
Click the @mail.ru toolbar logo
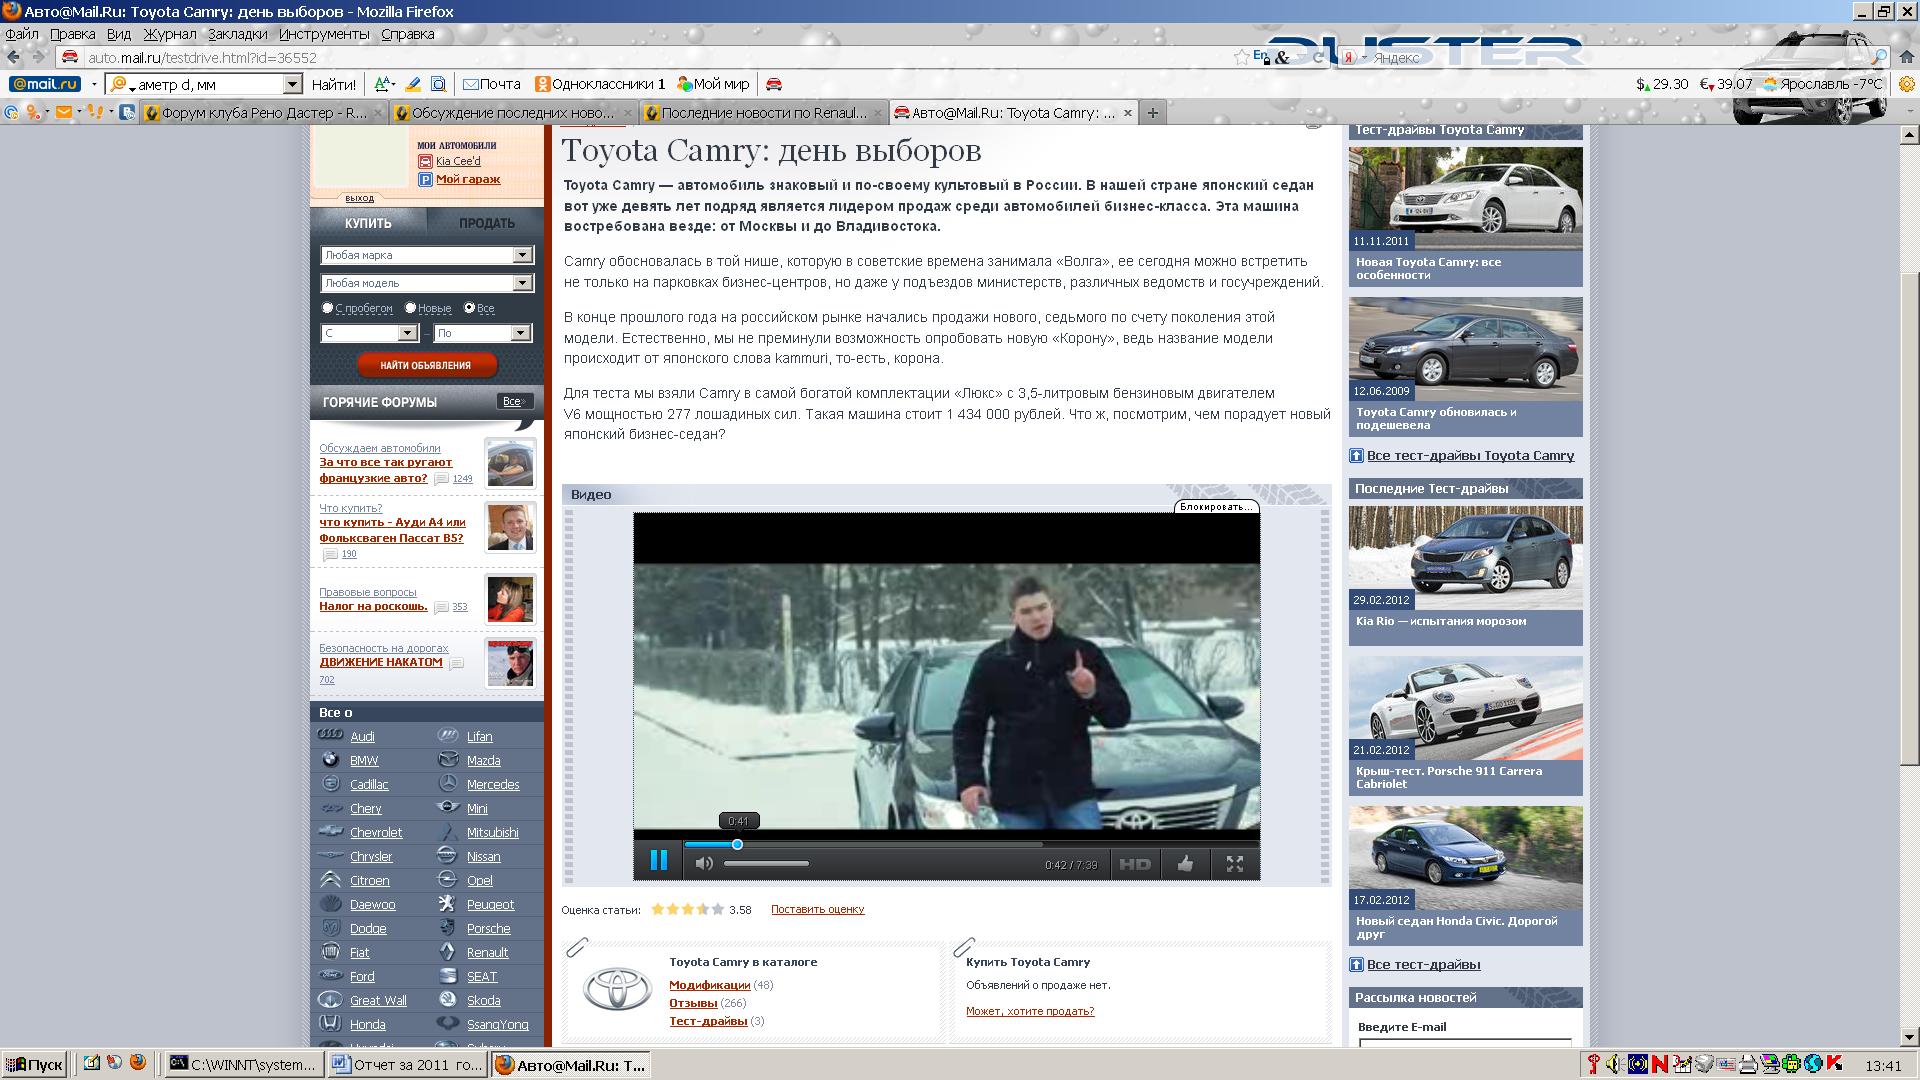point(44,84)
